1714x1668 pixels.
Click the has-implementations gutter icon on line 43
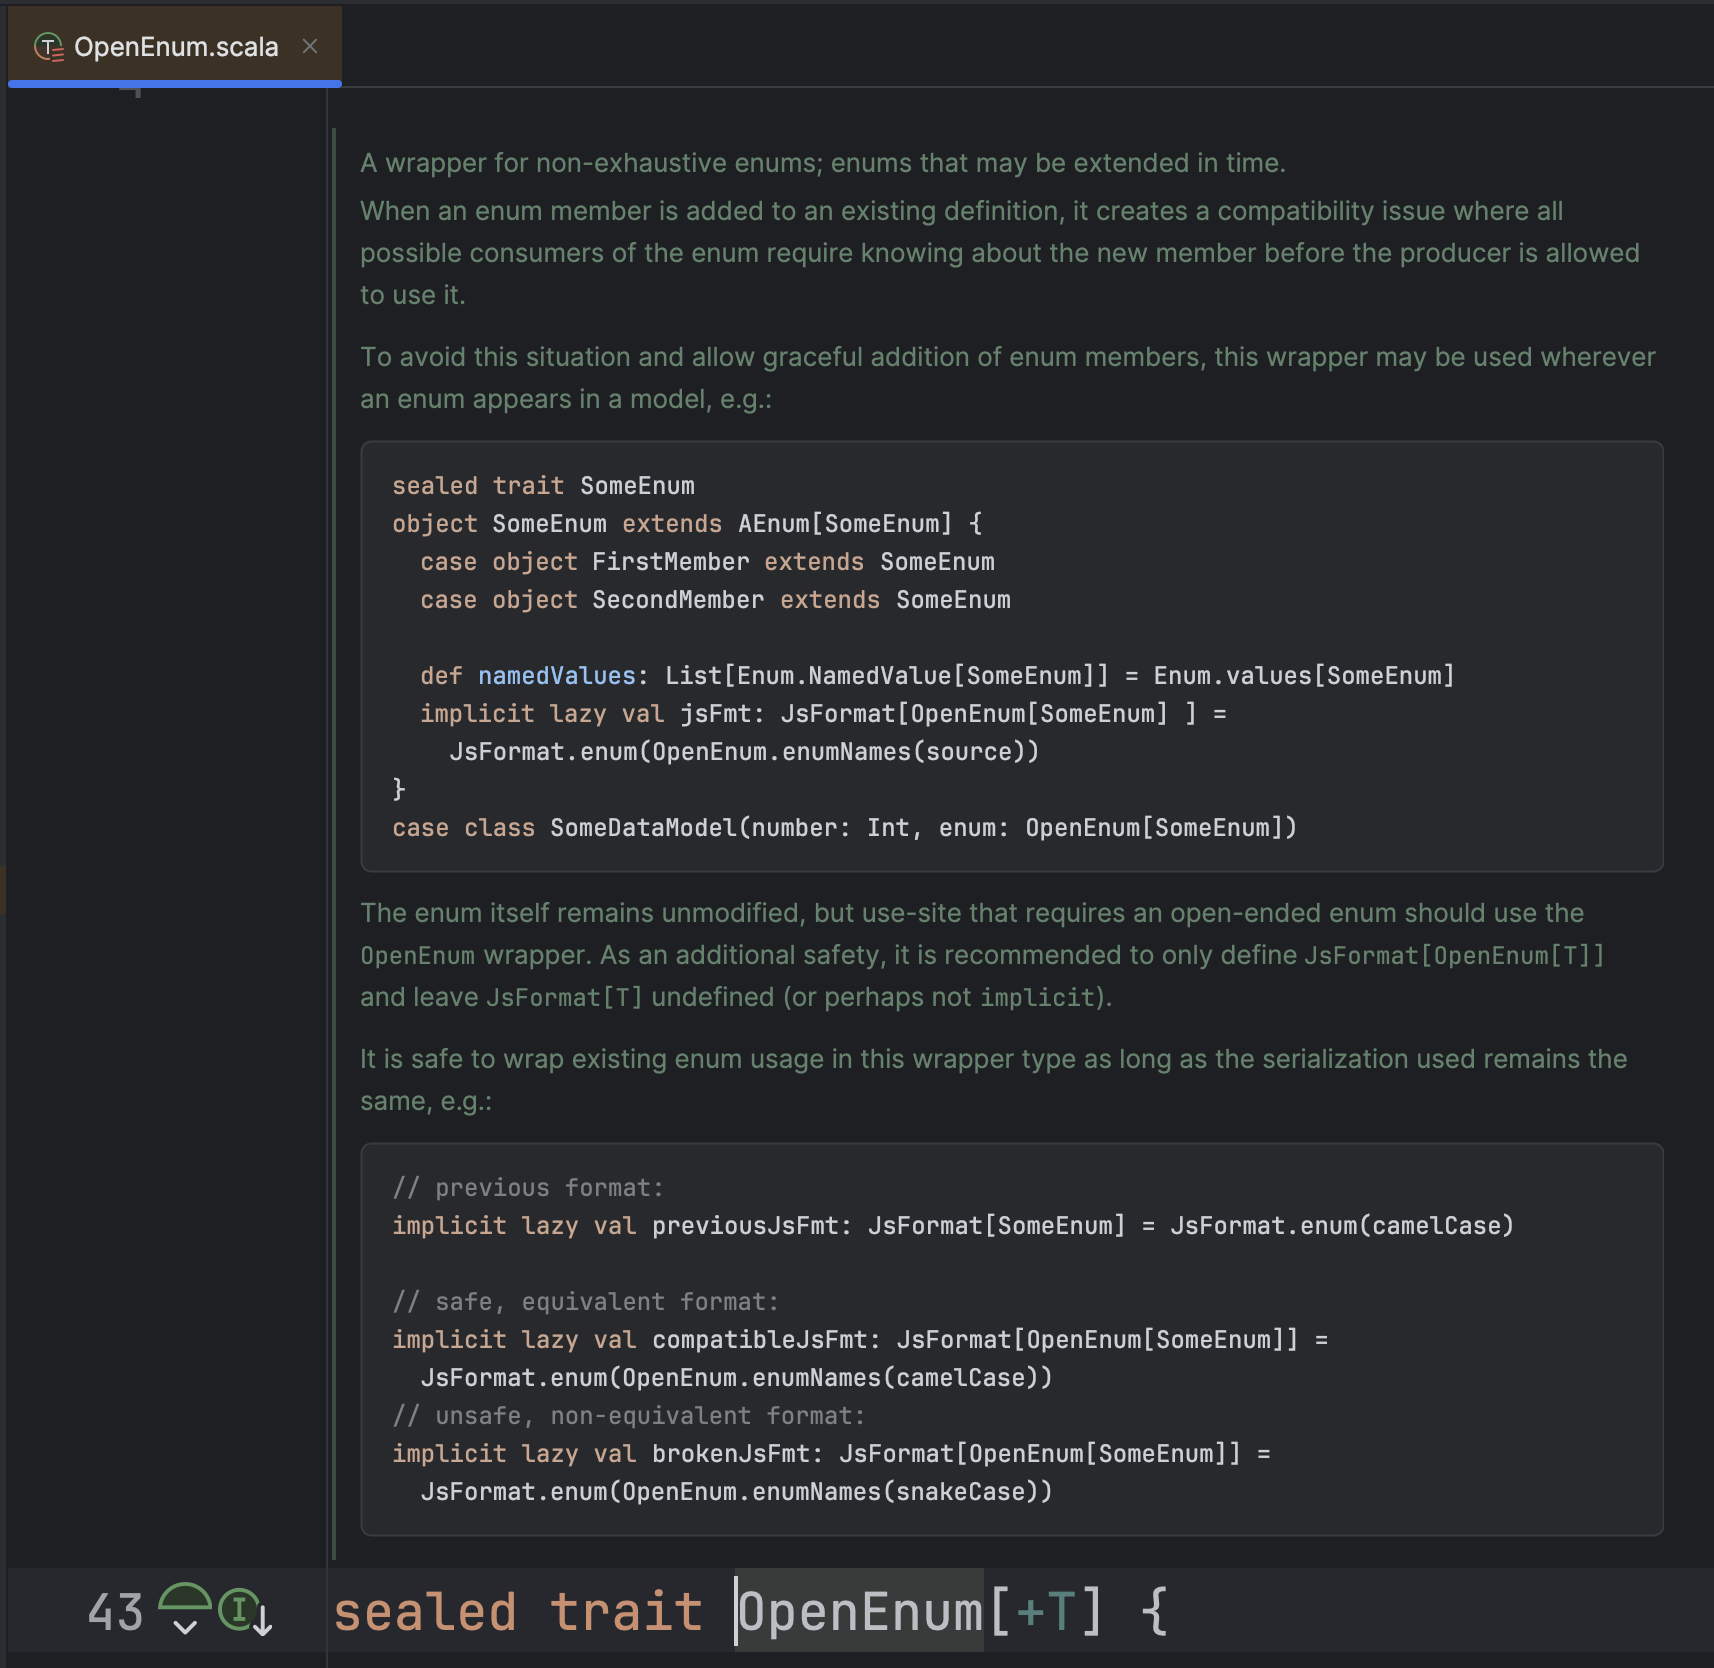pos(185,1608)
